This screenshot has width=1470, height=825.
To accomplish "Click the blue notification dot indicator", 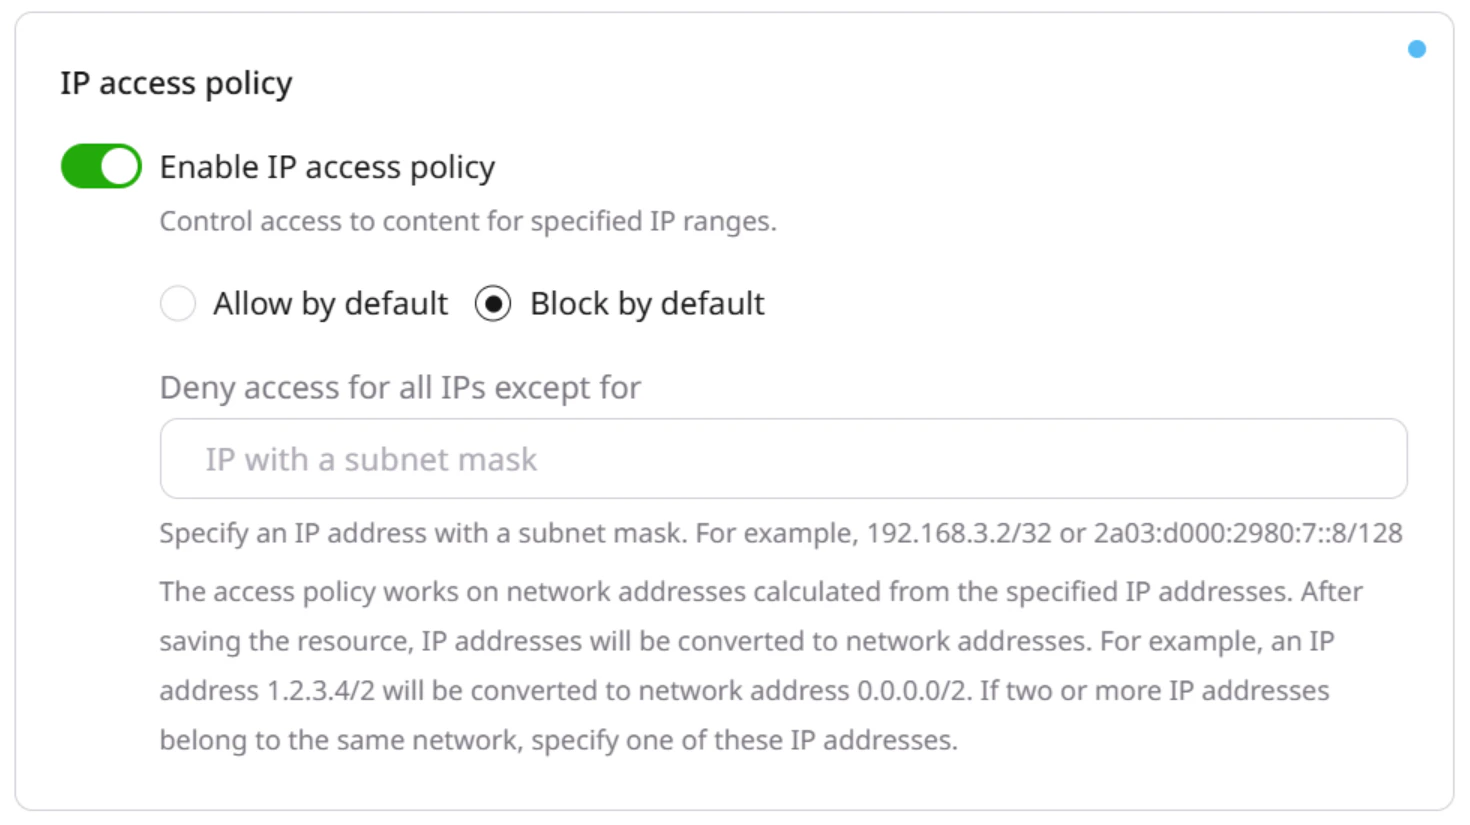I will point(1417,48).
